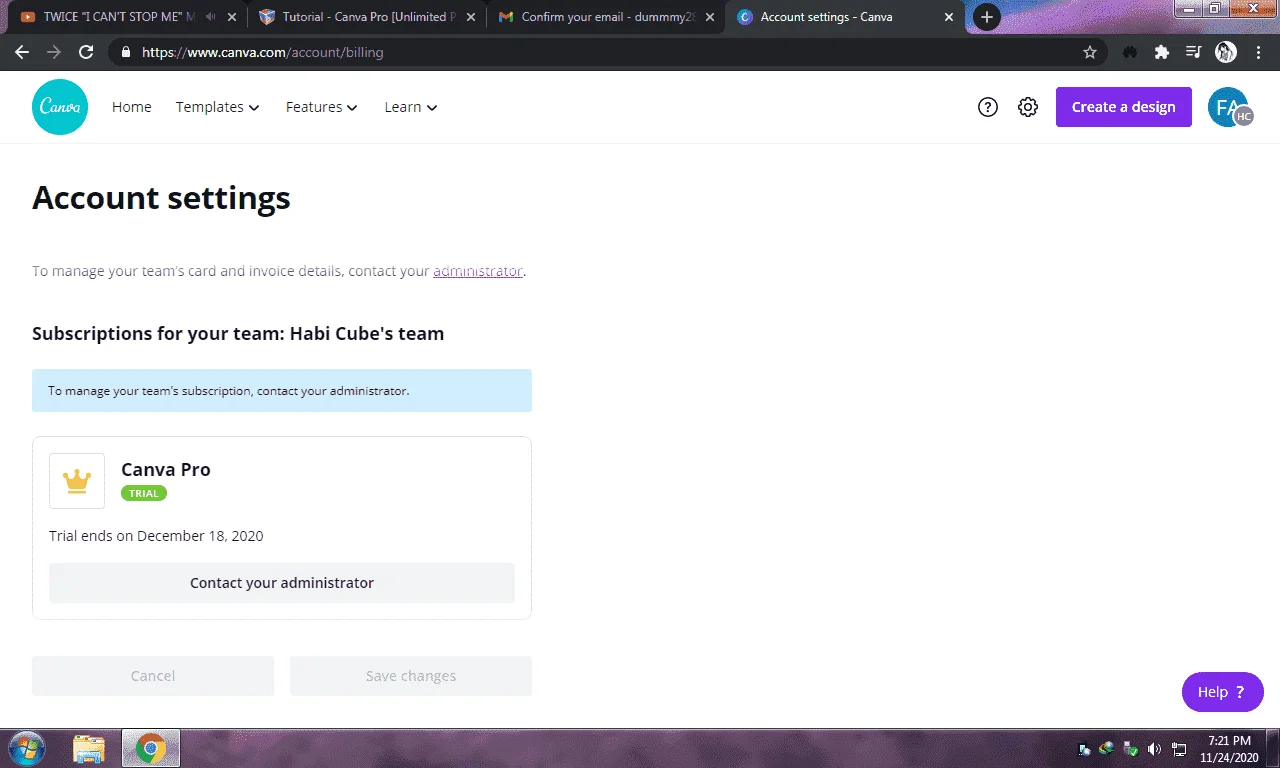
Task: Open the Help bubble
Action: point(1222,692)
